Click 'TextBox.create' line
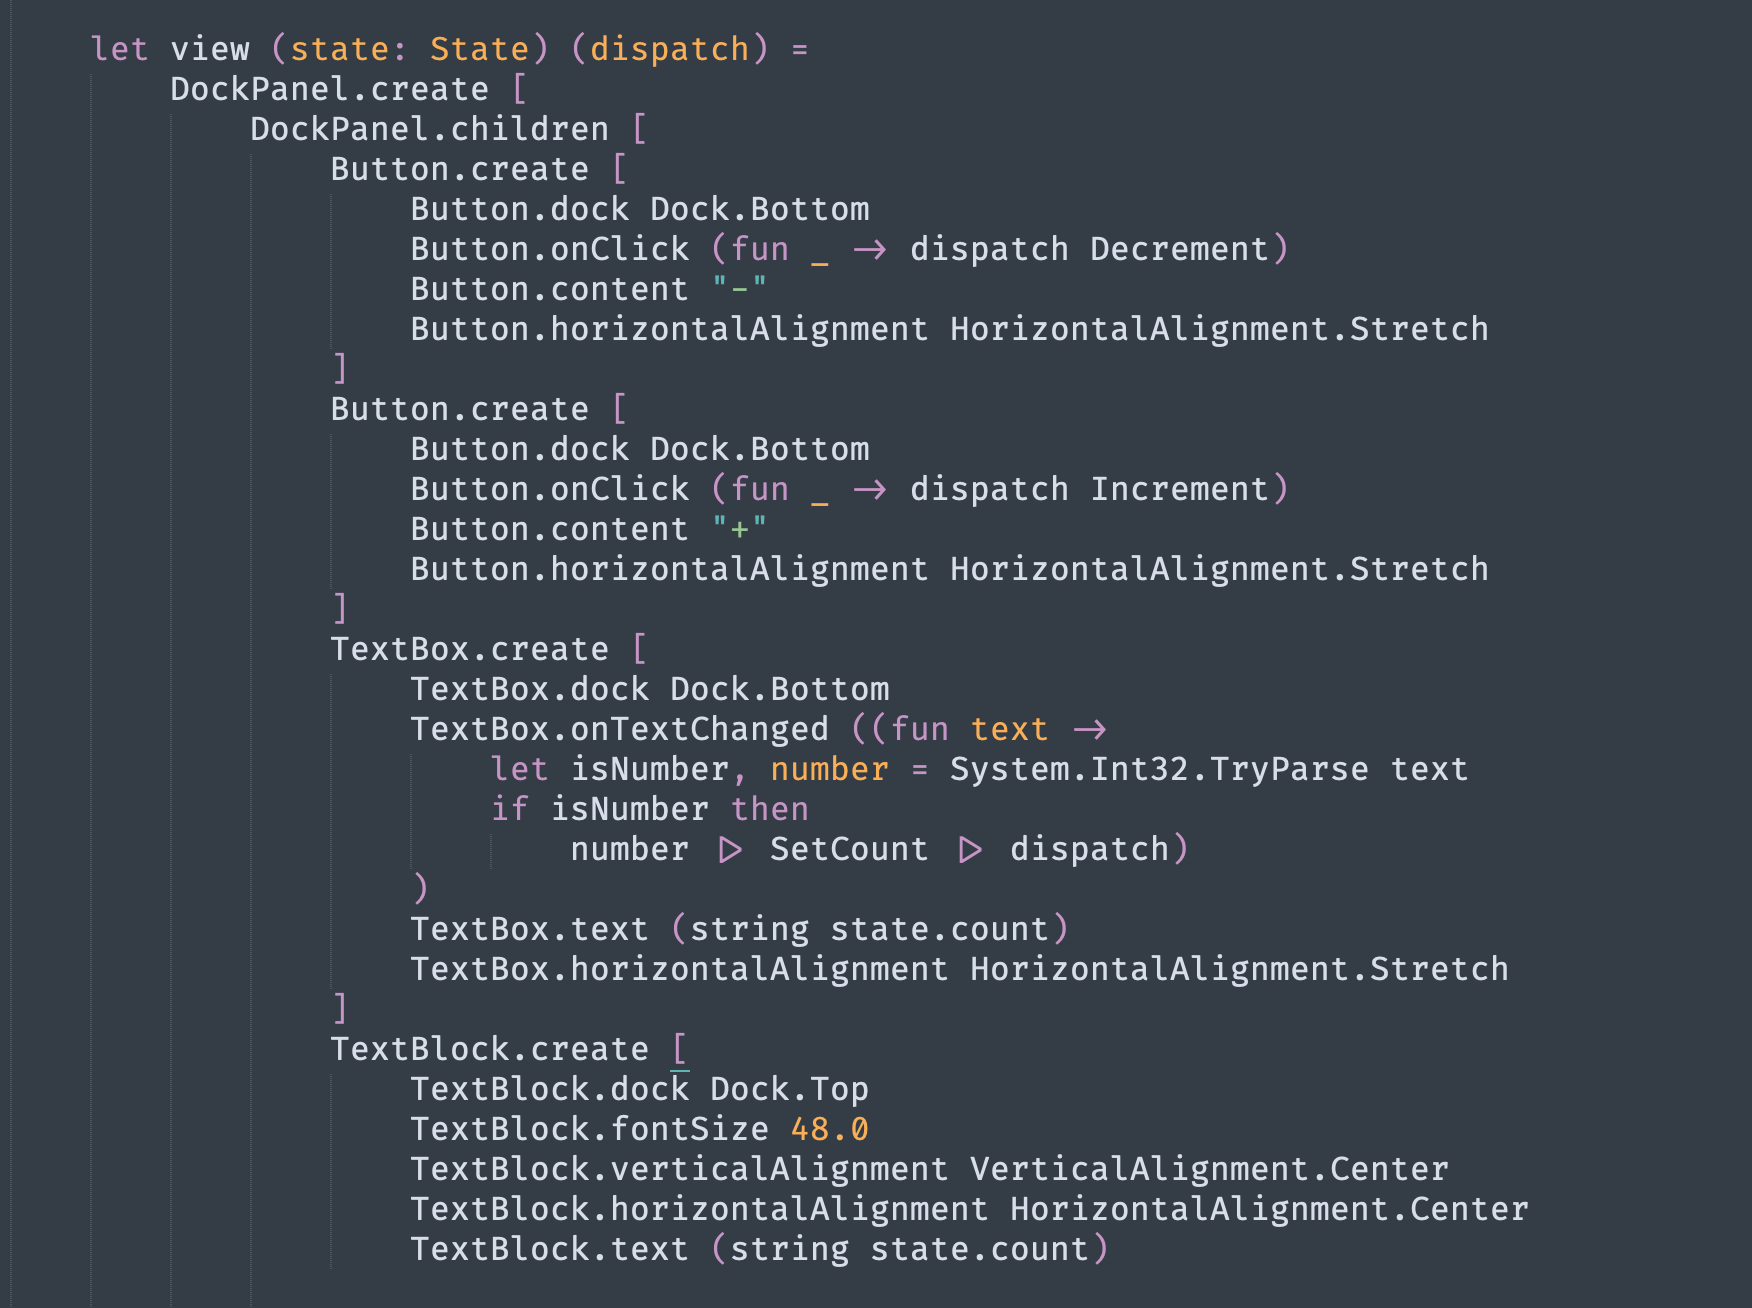The image size is (1752, 1308). [489, 649]
